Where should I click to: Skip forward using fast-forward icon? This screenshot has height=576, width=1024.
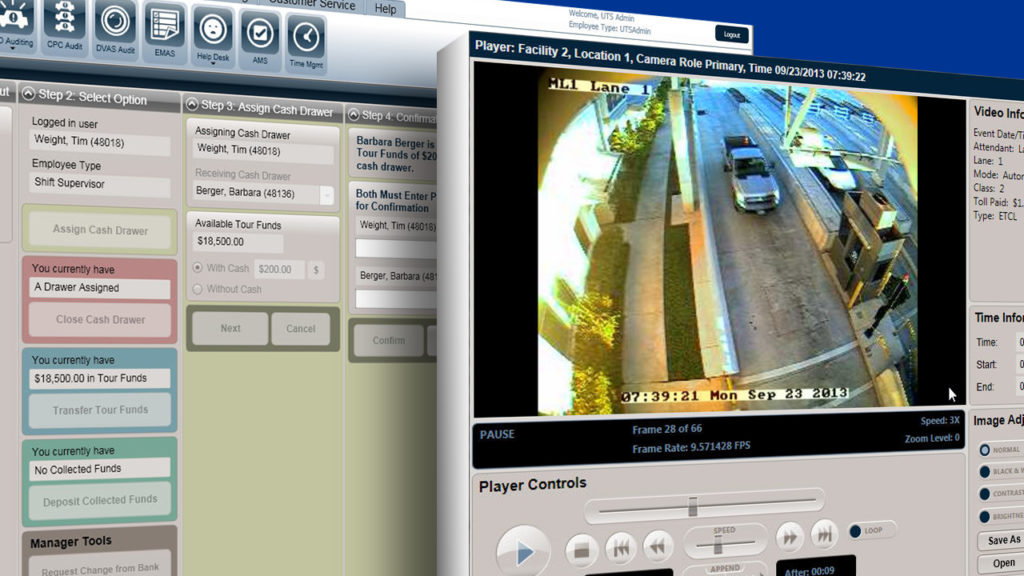789,537
